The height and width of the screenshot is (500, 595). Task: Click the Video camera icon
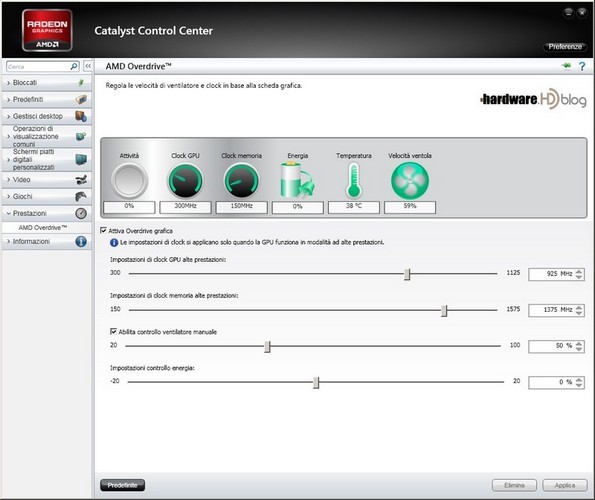tap(81, 180)
